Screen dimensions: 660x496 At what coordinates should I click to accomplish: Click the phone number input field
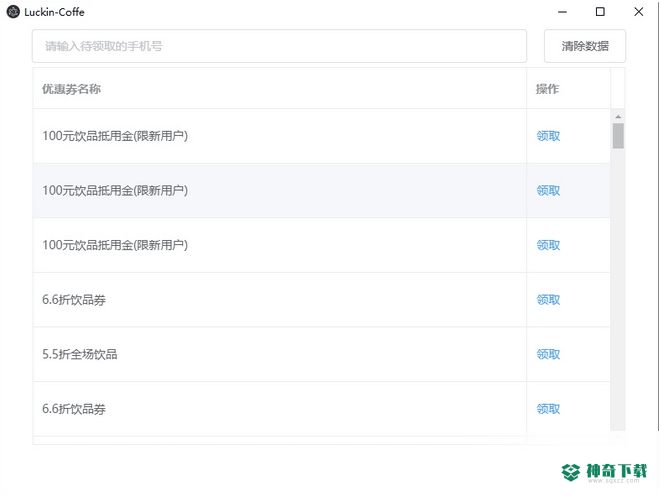(x=279, y=46)
